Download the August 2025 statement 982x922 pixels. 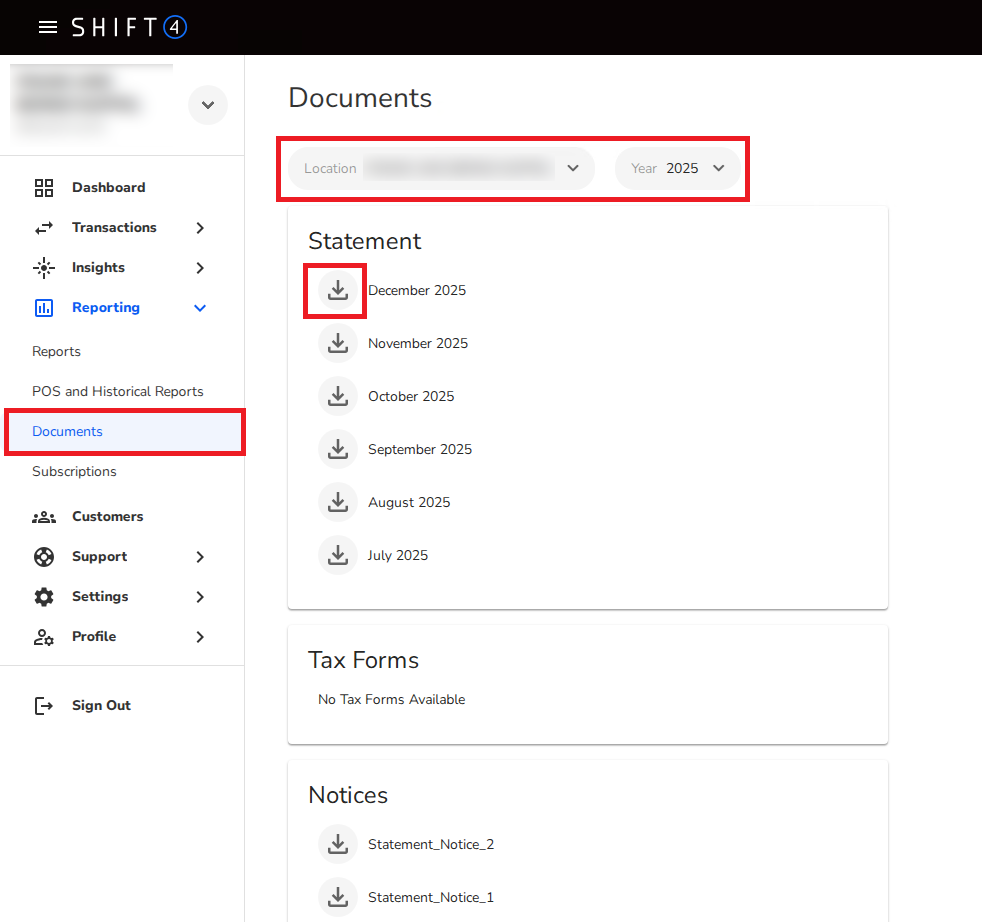coord(338,502)
